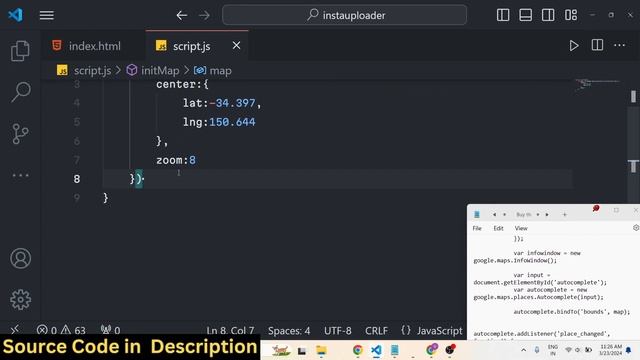The height and width of the screenshot is (360, 640).
Task: Click line number 8 in the gutter
Action: 77,179
